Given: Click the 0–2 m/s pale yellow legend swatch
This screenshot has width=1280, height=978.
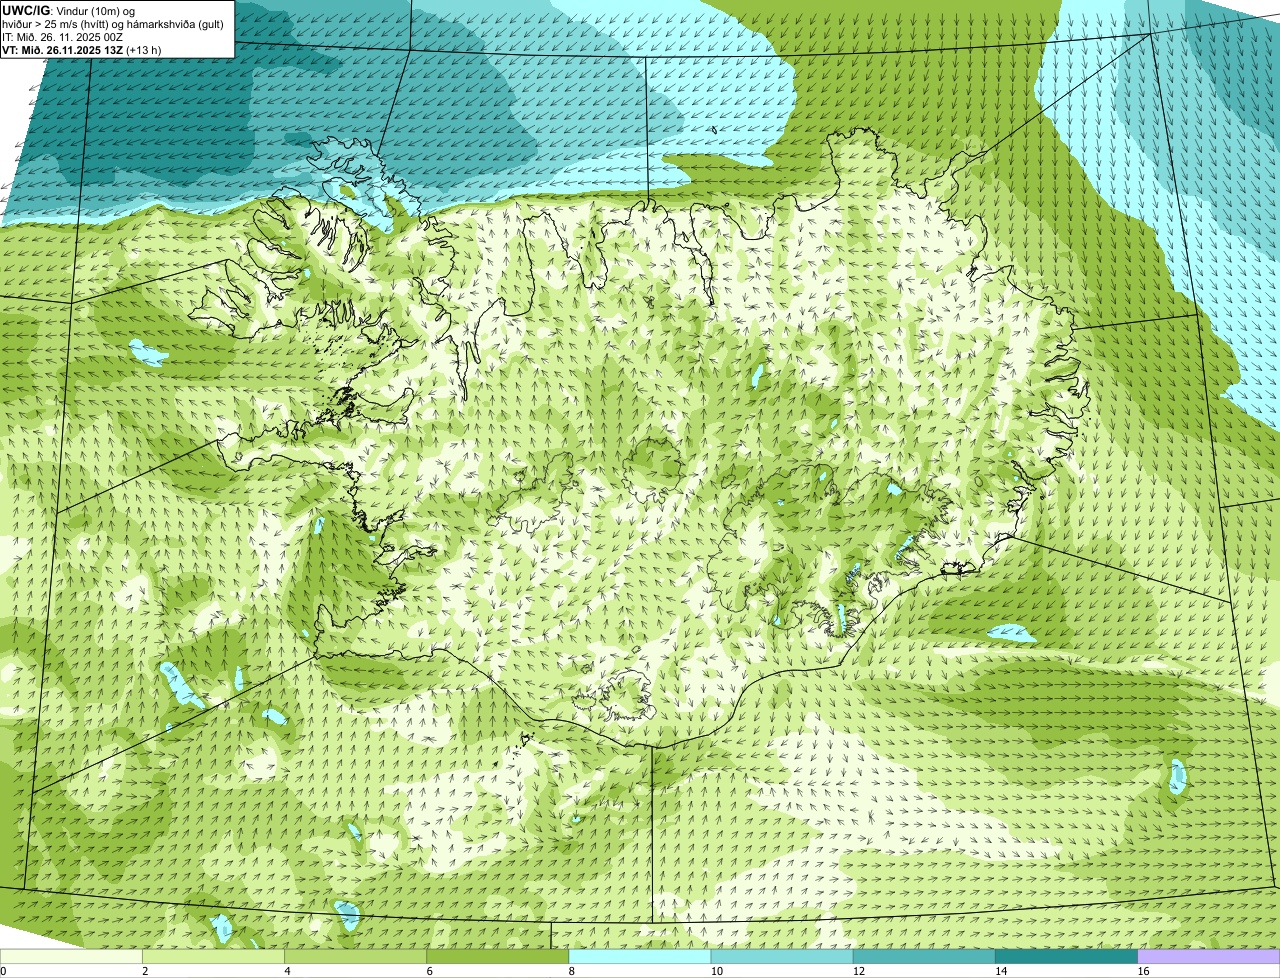Looking at the screenshot, I should pyautogui.click(x=71, y=957).
